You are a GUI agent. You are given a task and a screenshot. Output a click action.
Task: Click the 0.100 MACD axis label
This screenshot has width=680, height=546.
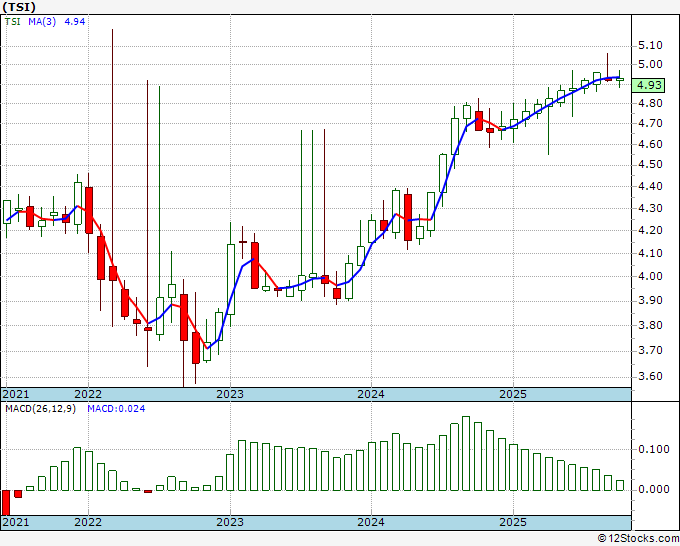654,449
